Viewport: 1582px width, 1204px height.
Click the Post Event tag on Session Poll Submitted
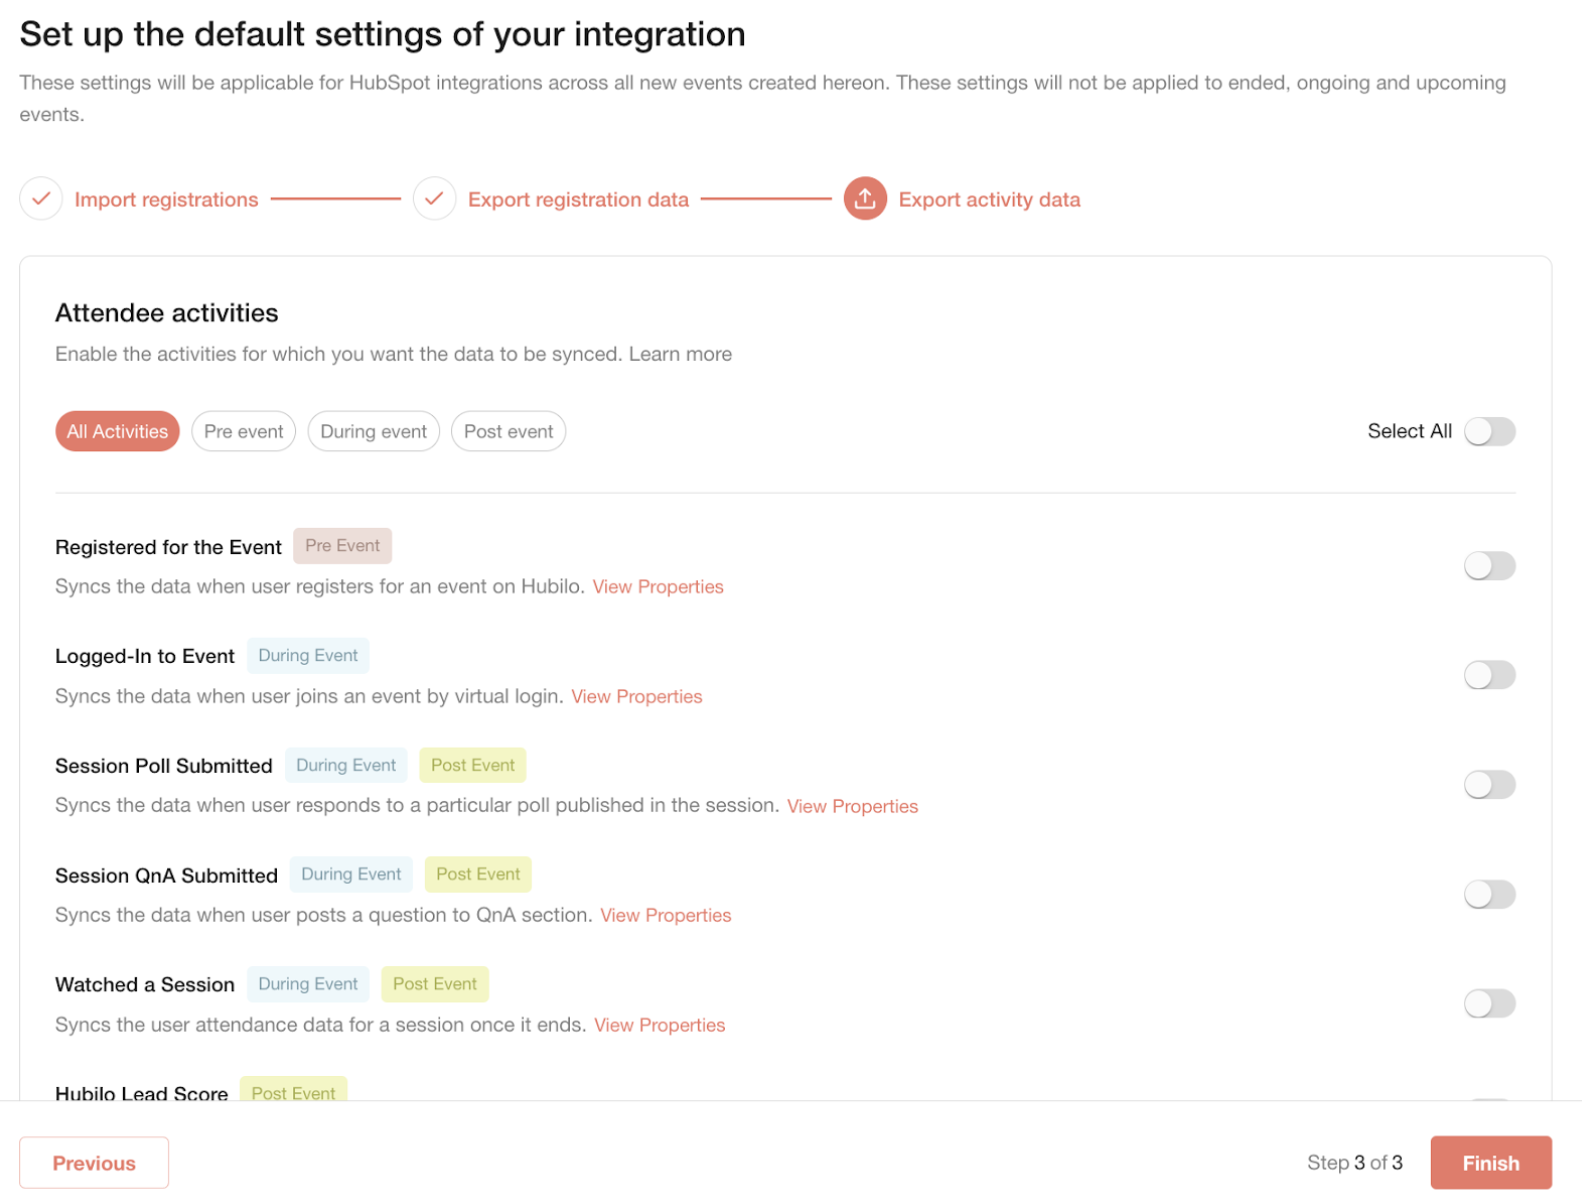pos(473,766)
